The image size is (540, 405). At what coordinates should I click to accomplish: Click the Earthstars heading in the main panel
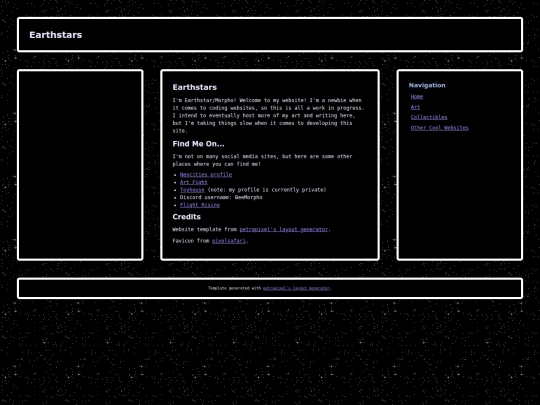click(x=195, y=87)
